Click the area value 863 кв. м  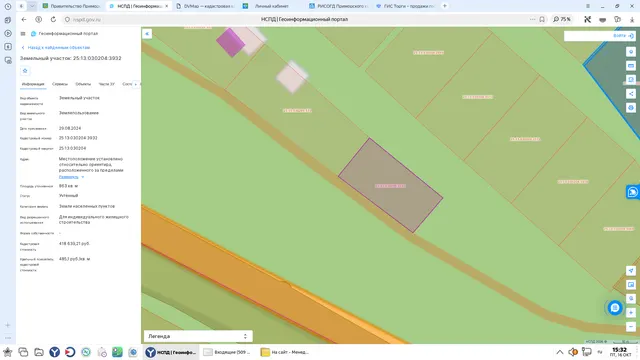point(69,186)
